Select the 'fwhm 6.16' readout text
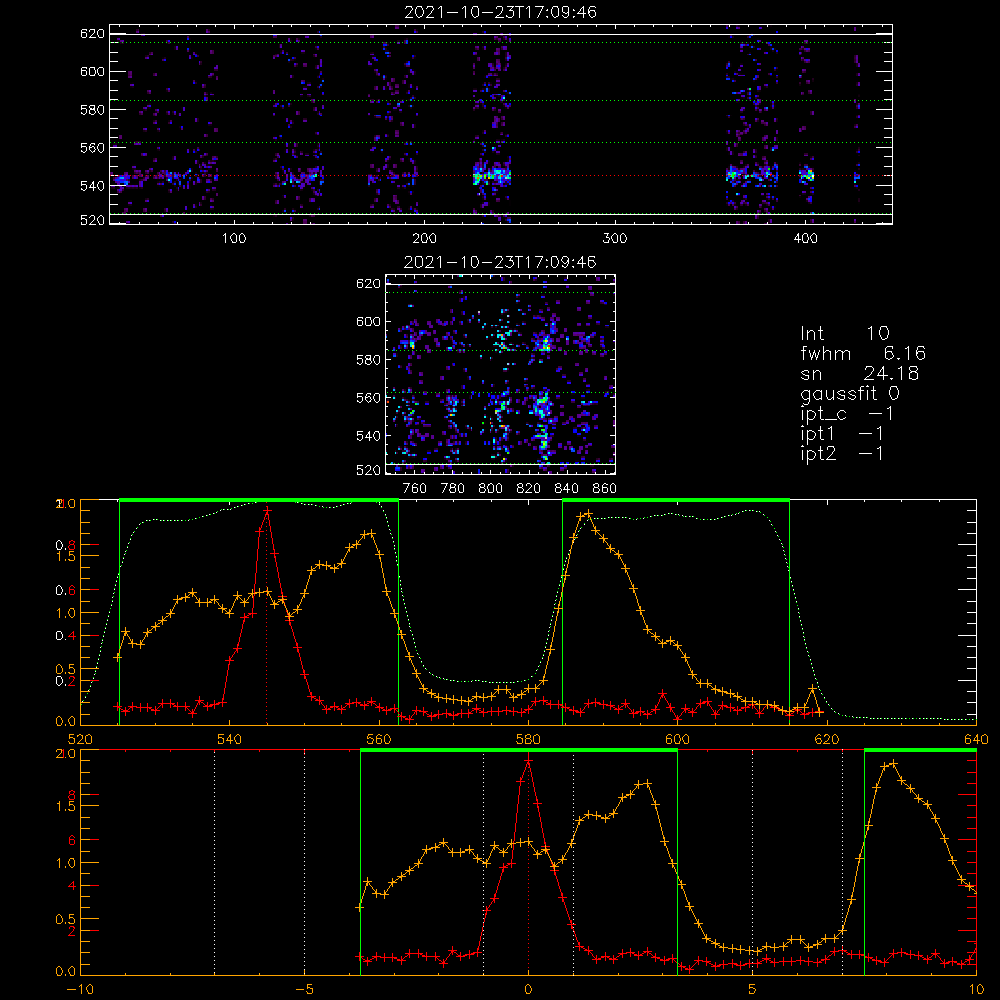Image resolution: width=1000 pixels, height=1000 pixels. (863, 353)
